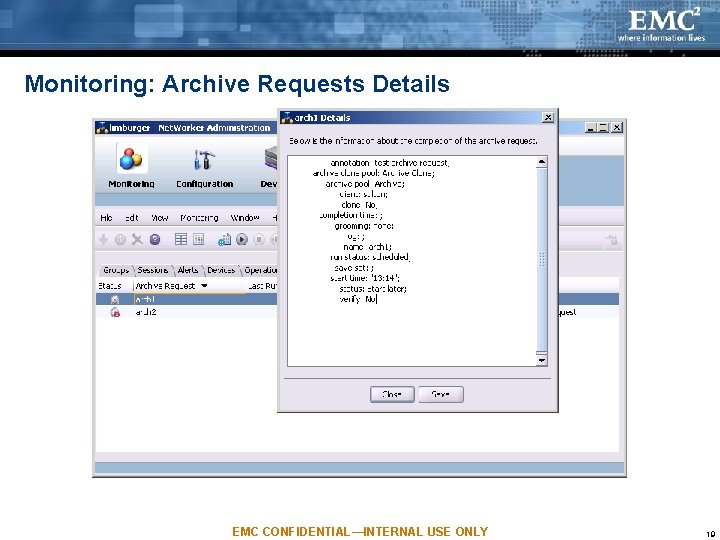Switch to the Alerts tab
The image size is (720, 540).
188,270
